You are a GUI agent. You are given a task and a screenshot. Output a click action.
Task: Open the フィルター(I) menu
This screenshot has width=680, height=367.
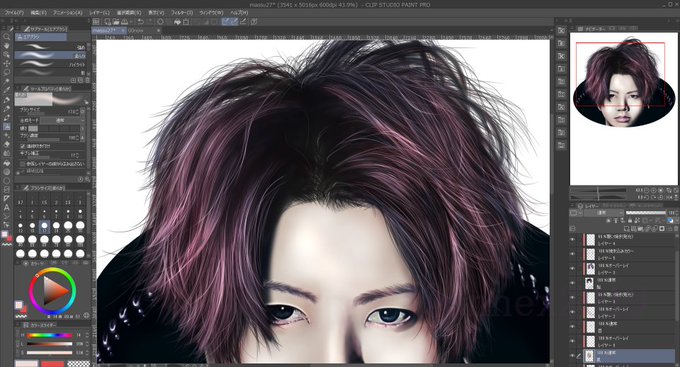[182, 13]
